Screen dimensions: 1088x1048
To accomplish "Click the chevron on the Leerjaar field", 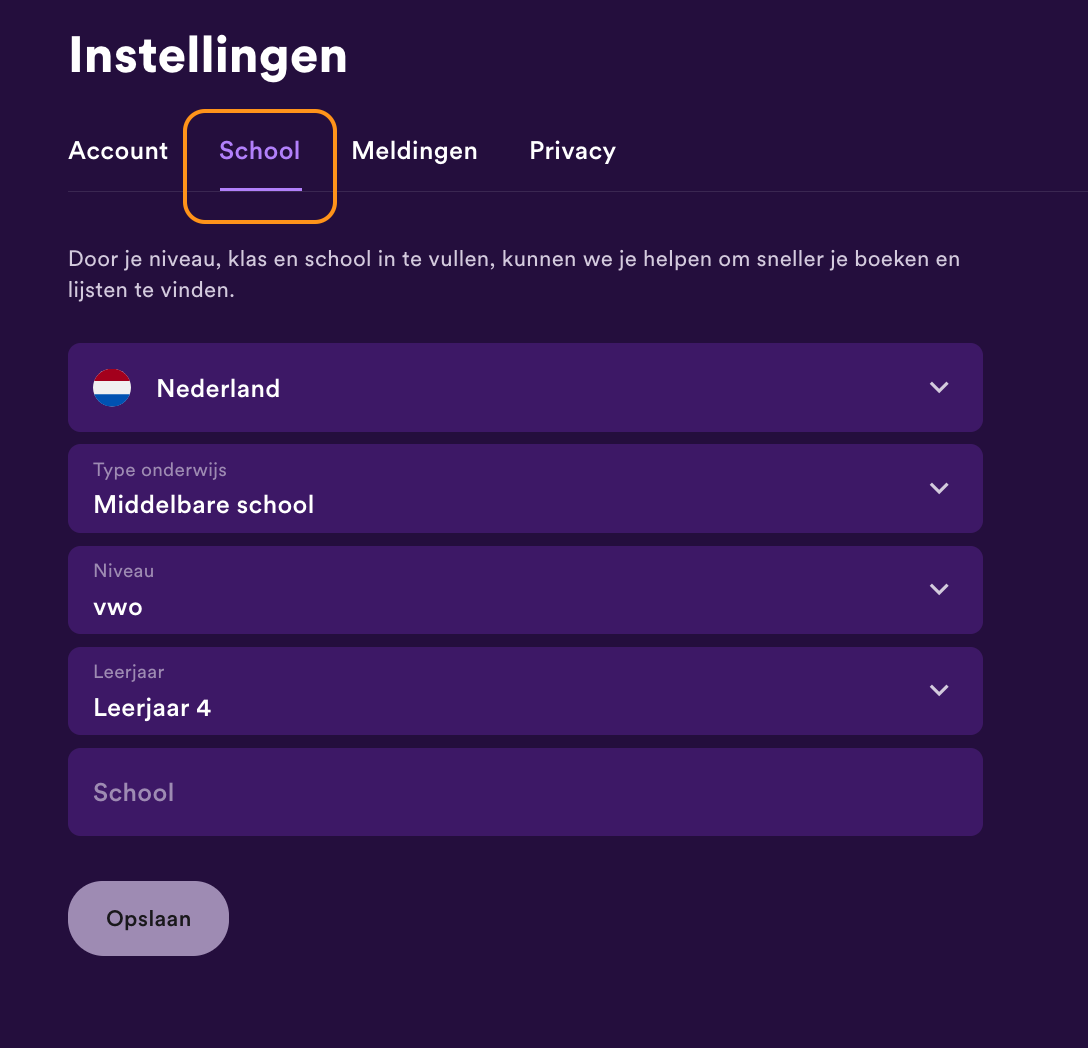I will coord(939,690).
